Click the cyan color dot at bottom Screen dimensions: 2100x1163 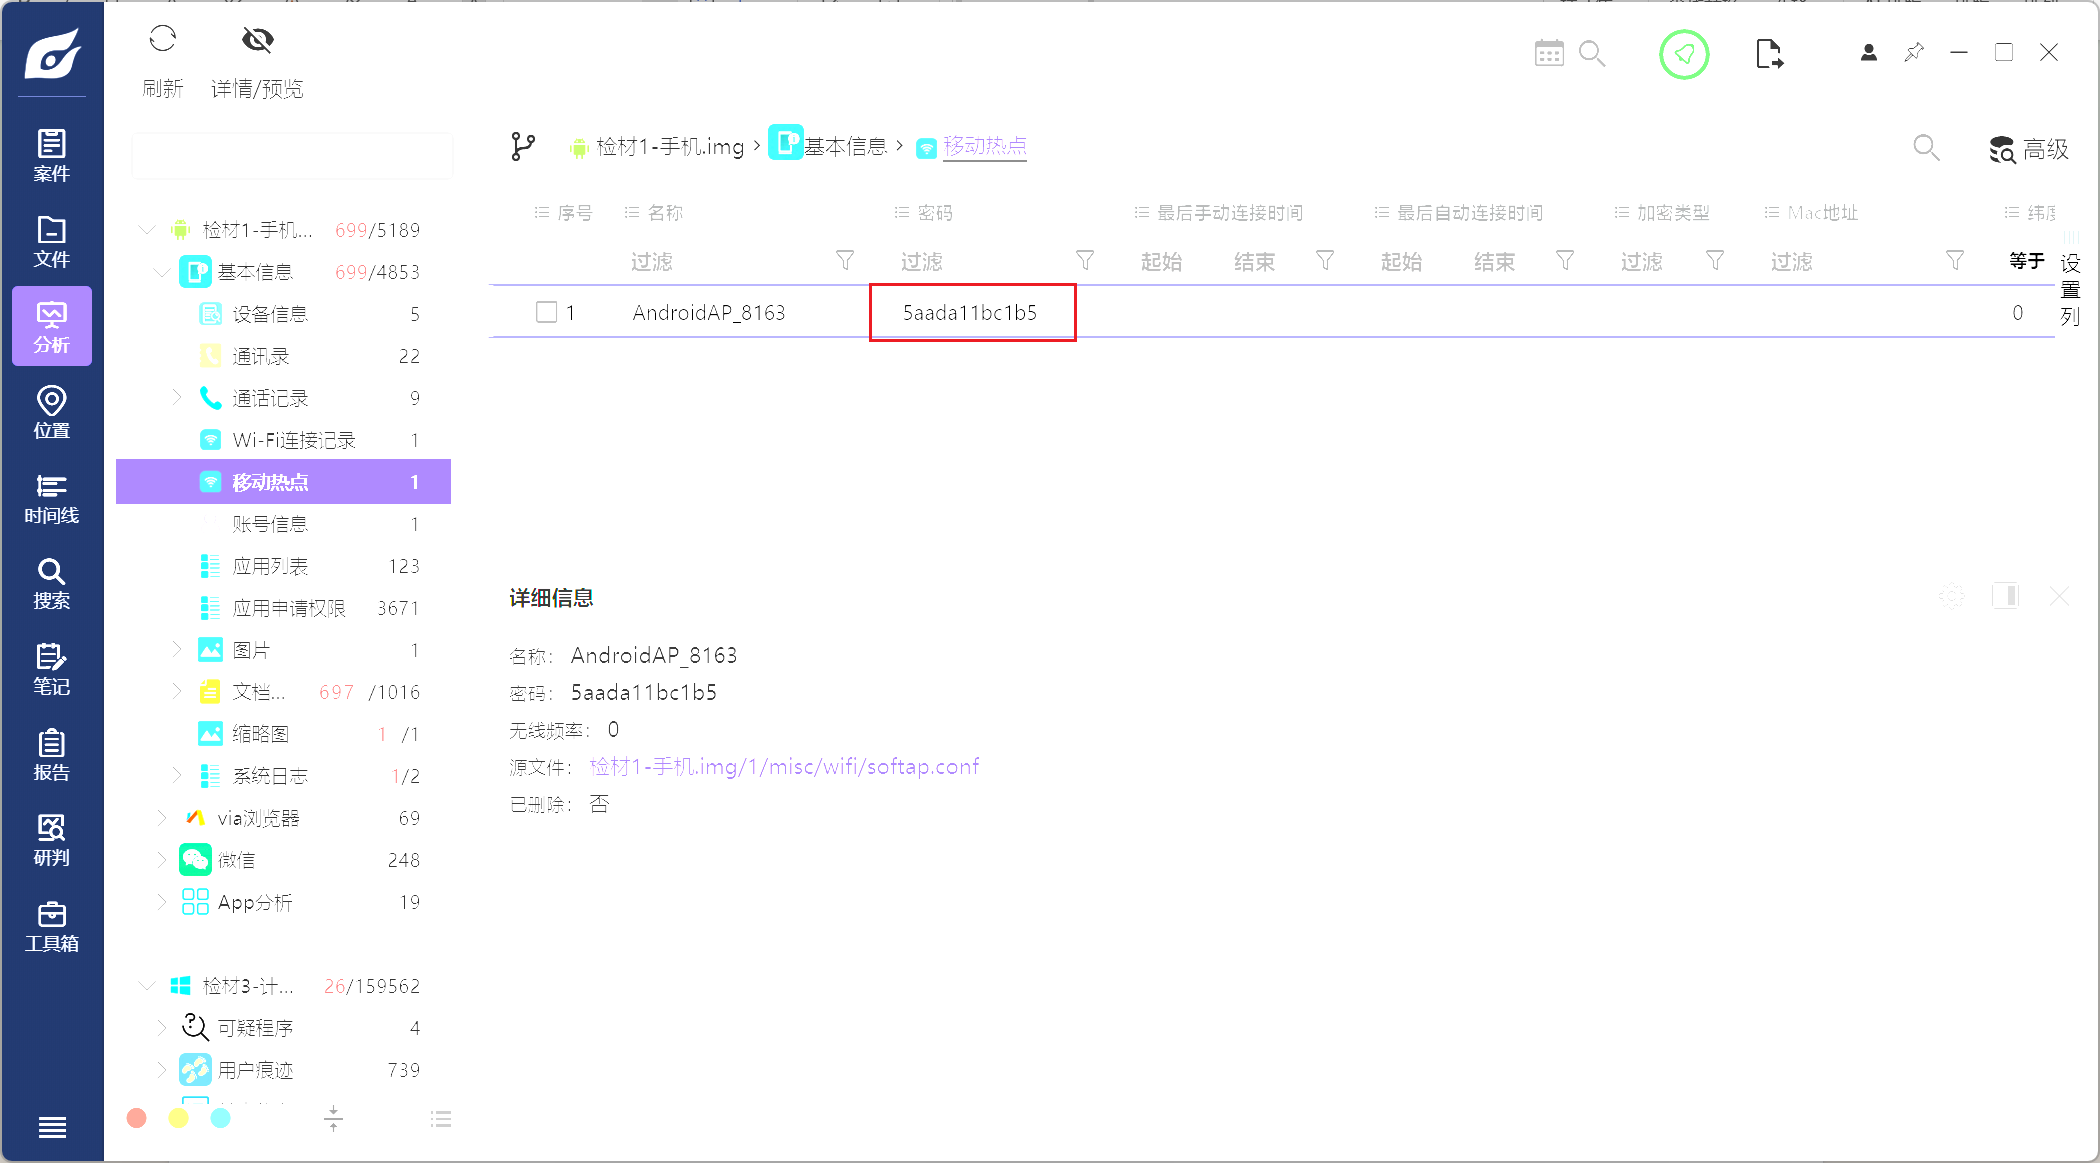click(221, 1118)
